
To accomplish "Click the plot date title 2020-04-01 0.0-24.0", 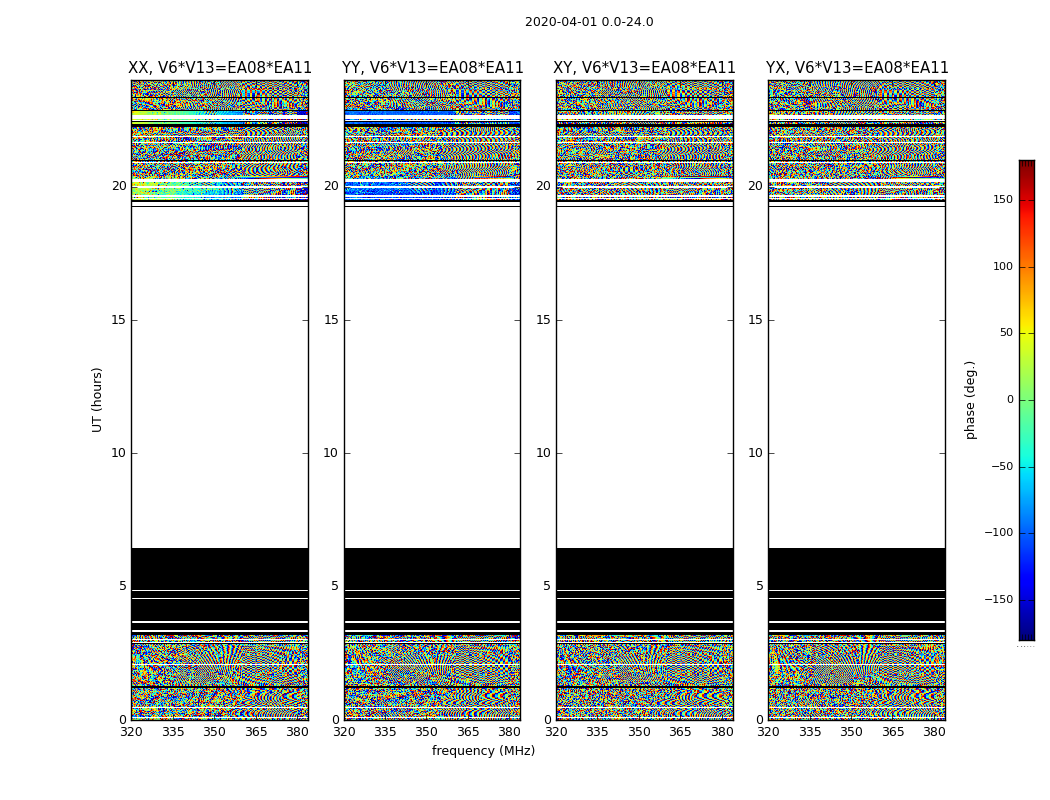I will (x=589, y=22).
